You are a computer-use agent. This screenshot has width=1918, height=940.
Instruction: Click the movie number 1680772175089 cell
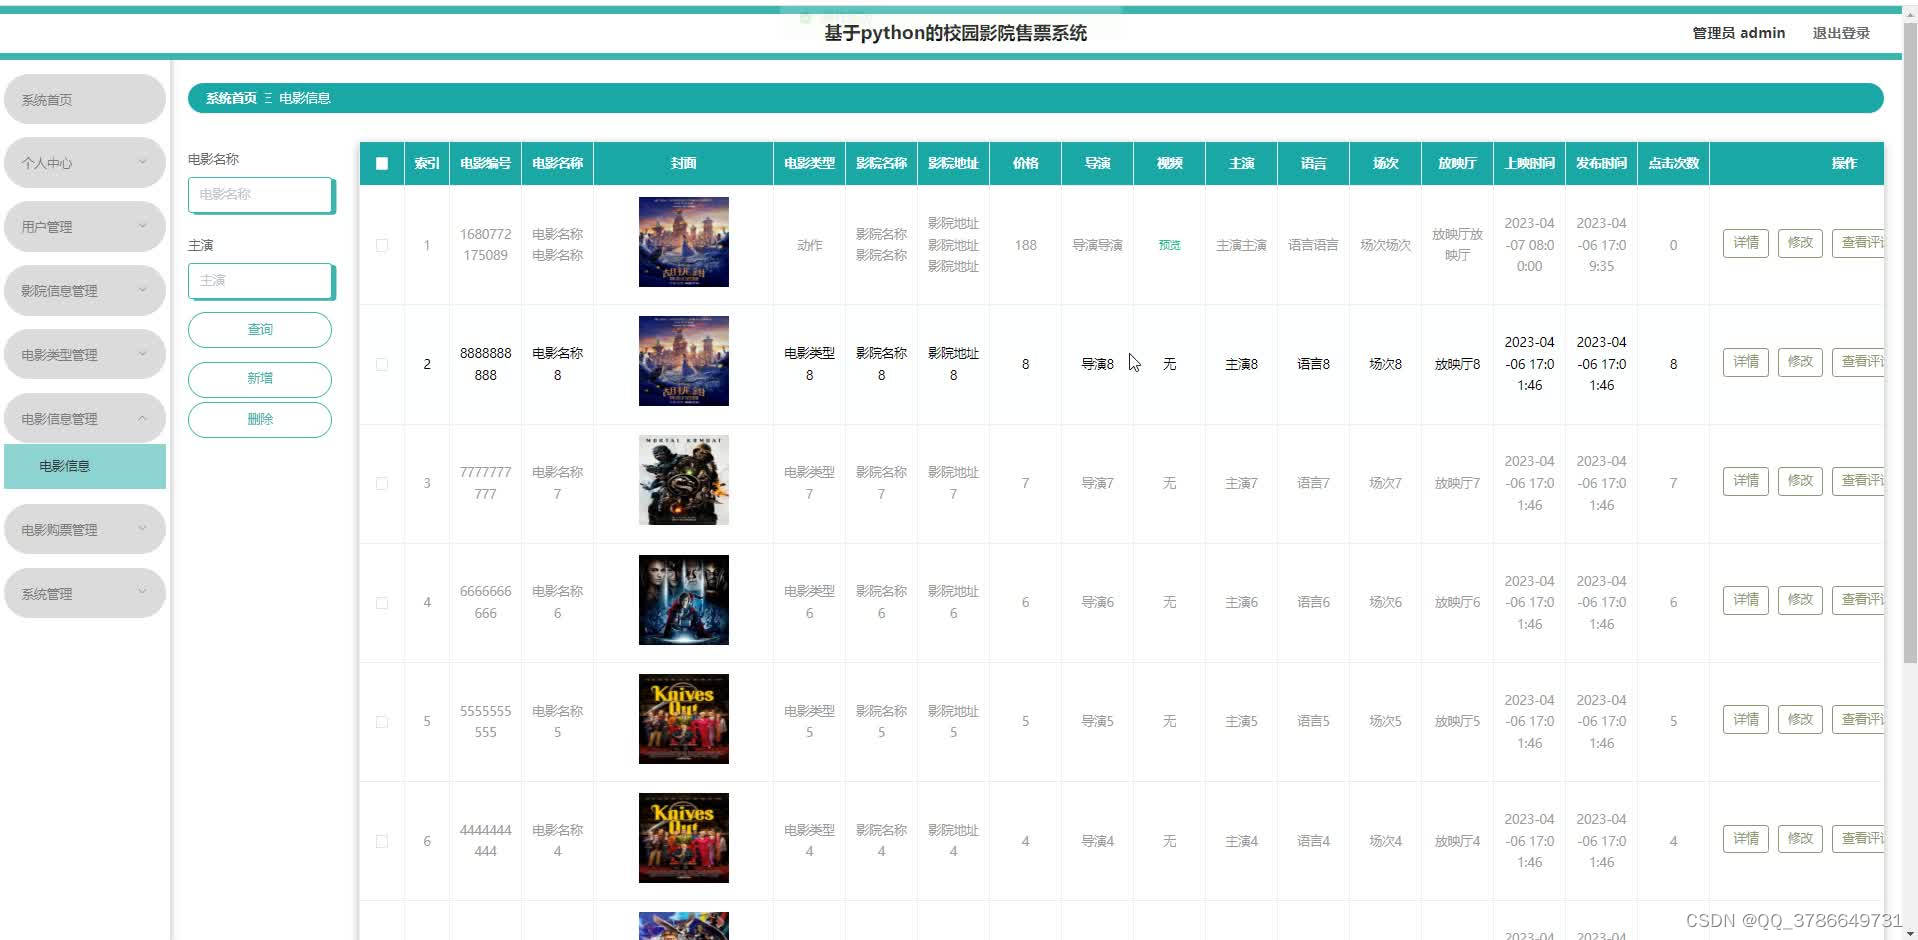485,245
